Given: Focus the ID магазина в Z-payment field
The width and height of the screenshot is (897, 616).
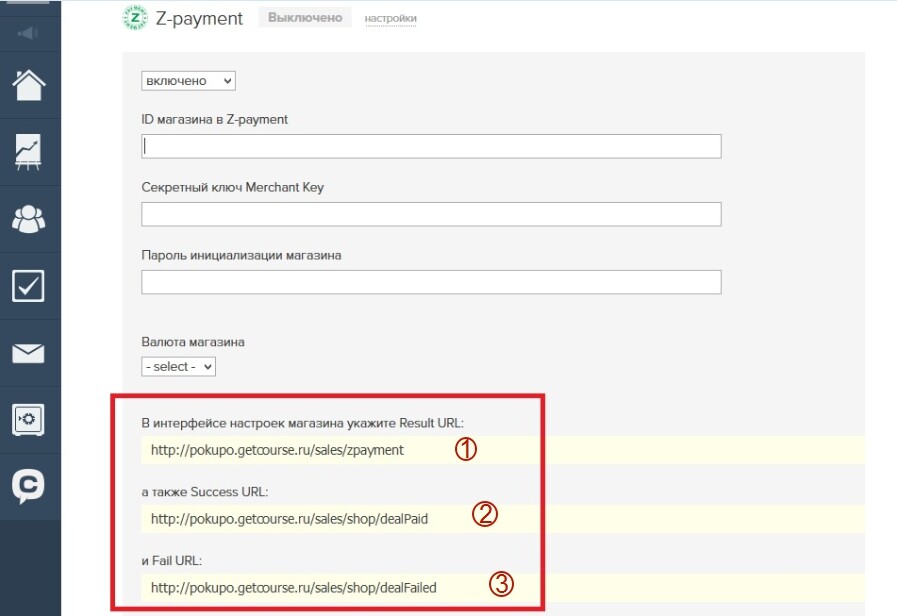Looking at the screenshot, I should click(x=431, y=146).
